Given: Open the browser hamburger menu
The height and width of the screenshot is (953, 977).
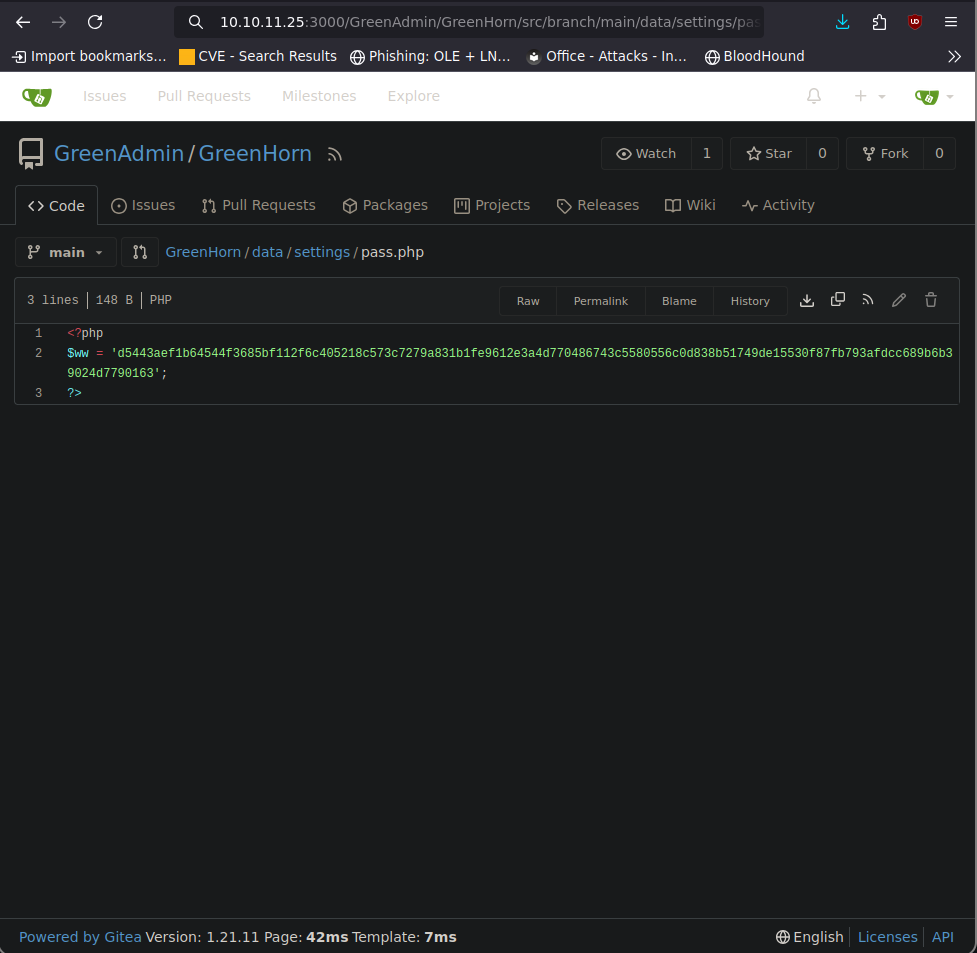Looking at the screenshot, I should [951, 22].
